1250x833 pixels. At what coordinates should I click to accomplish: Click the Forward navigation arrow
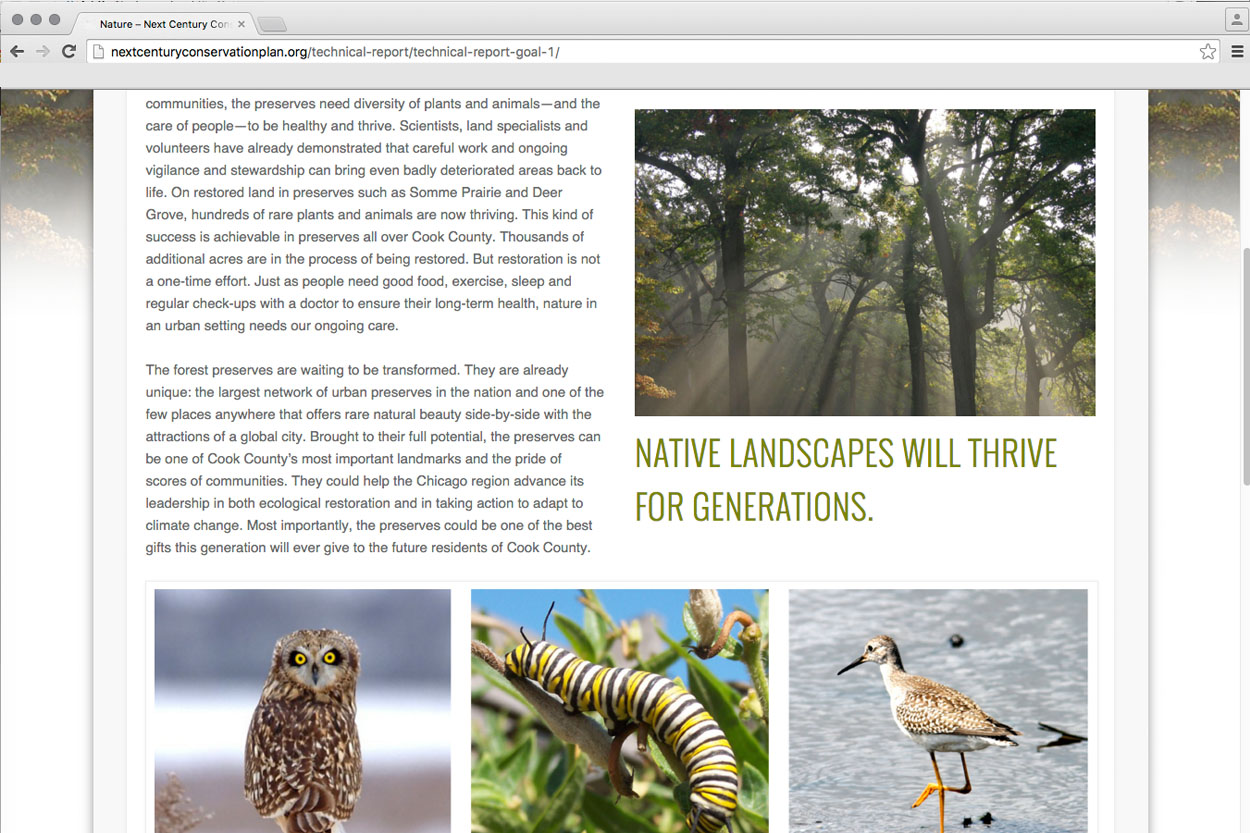click(x=42, y=51)
